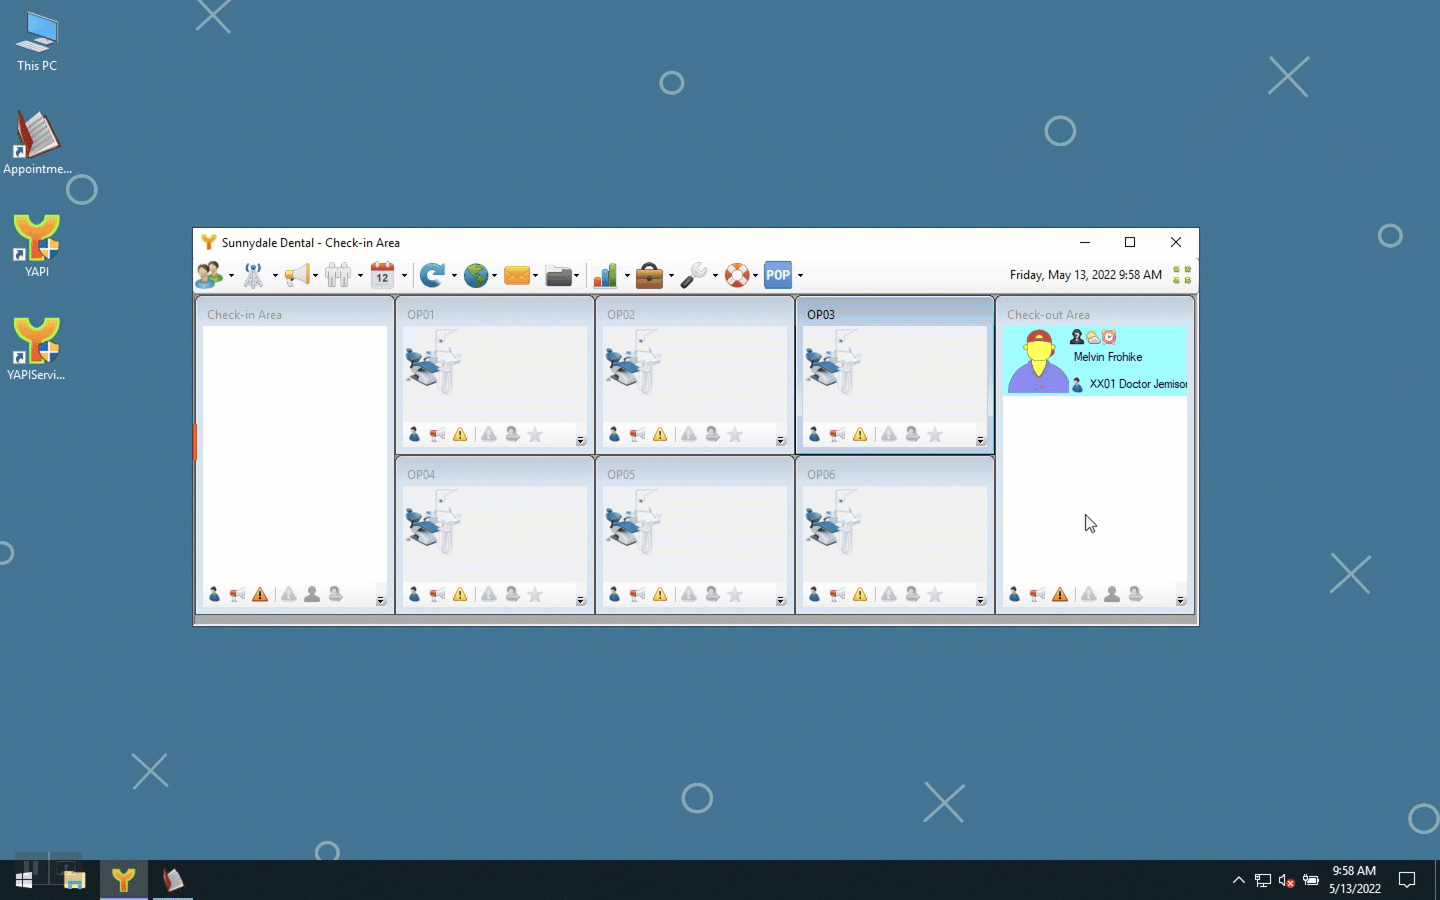Screen dimensions: 1440x900
Task: Open the orange envelope mail icon
Action: [517, 275]
